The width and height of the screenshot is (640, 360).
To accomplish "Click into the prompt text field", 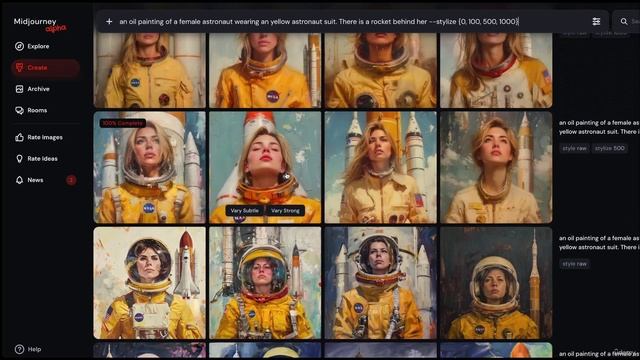I will [x=319, y=22].
